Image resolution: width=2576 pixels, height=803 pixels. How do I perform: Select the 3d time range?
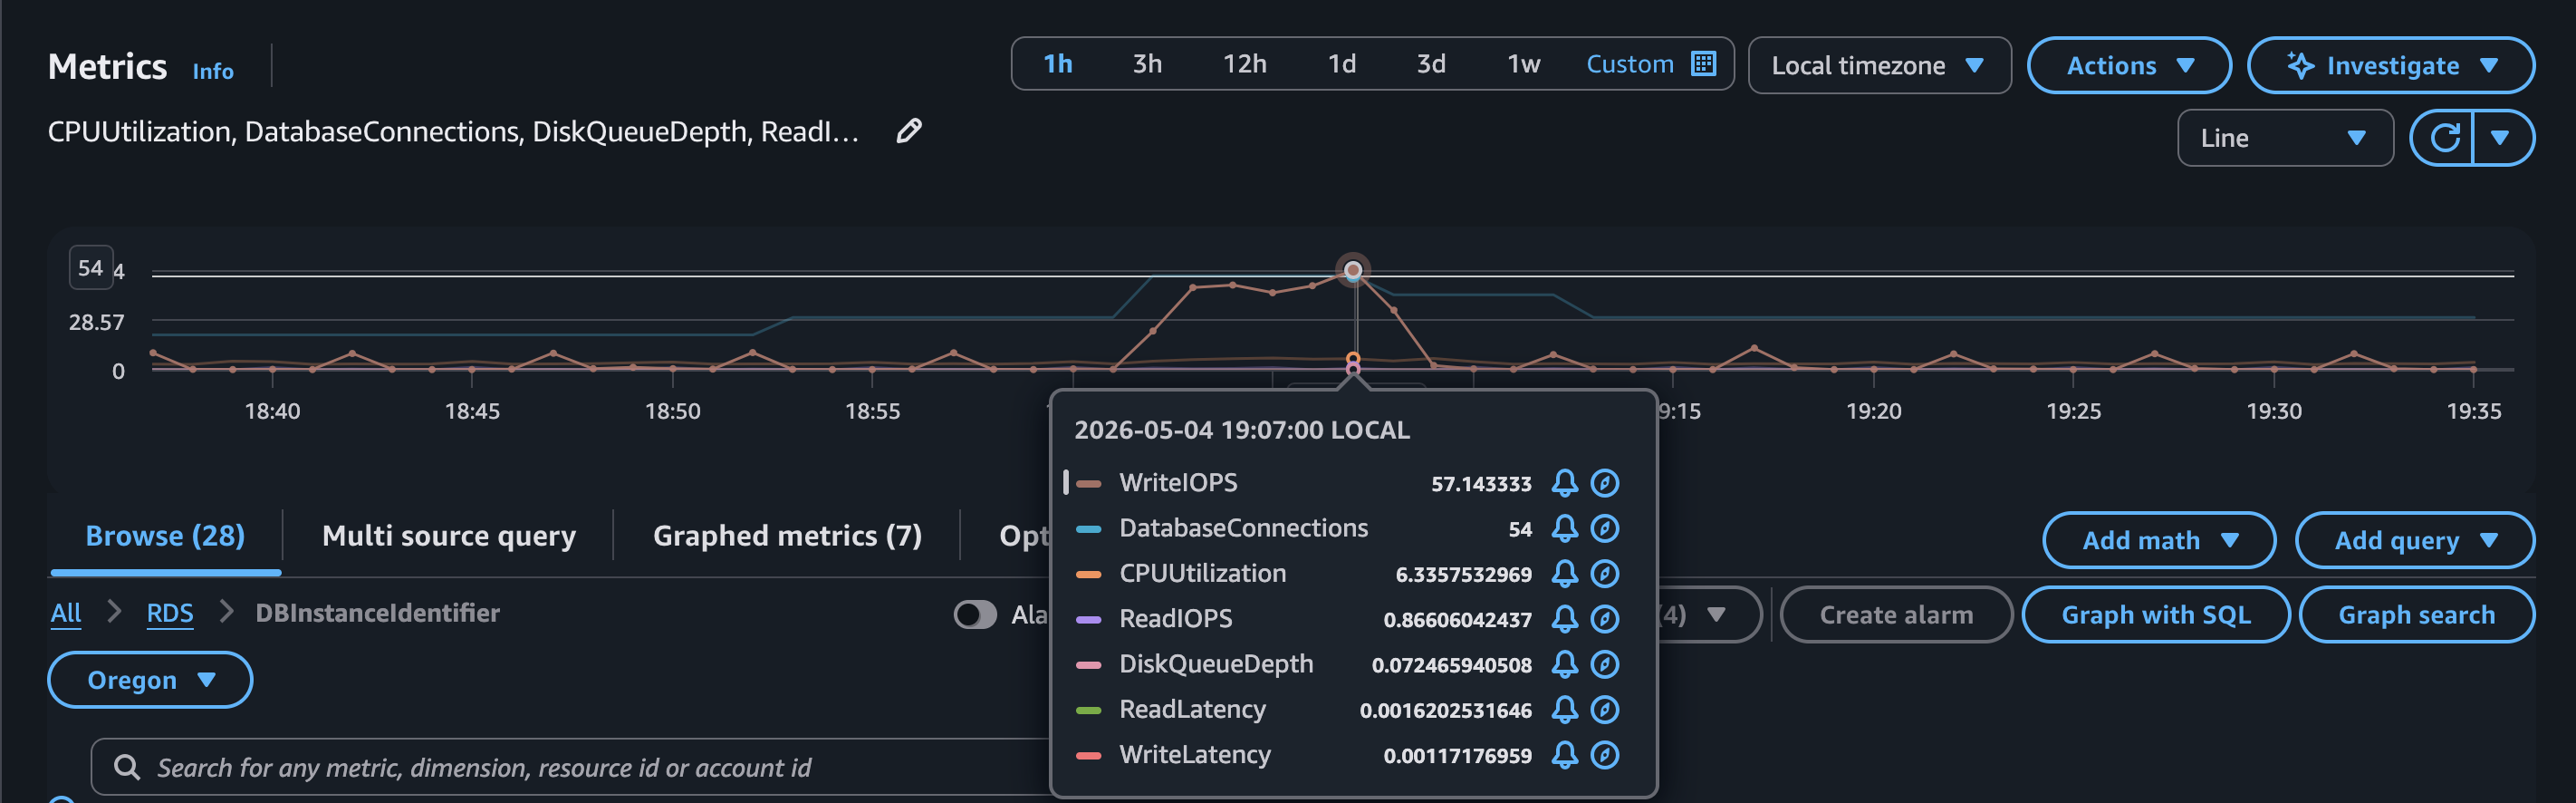pyautogui.click(x=1430, y=64)
